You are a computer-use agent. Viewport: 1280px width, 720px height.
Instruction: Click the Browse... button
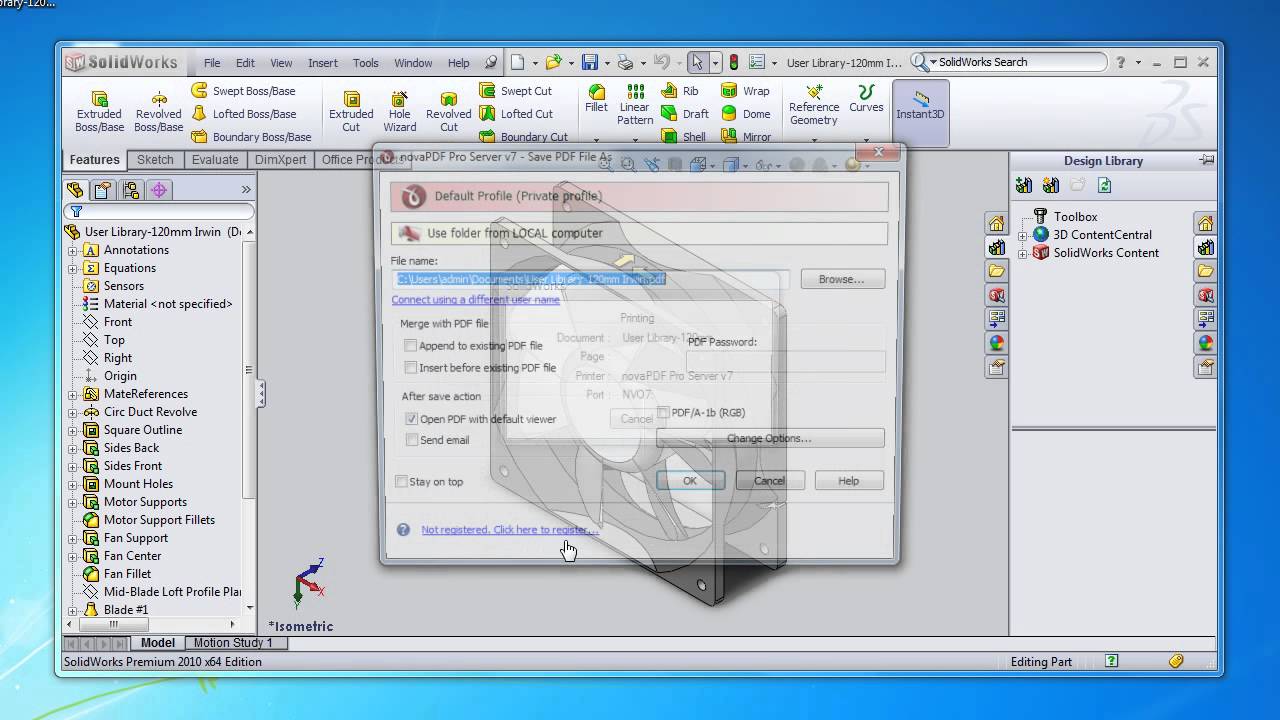click(x=841, y=279)
